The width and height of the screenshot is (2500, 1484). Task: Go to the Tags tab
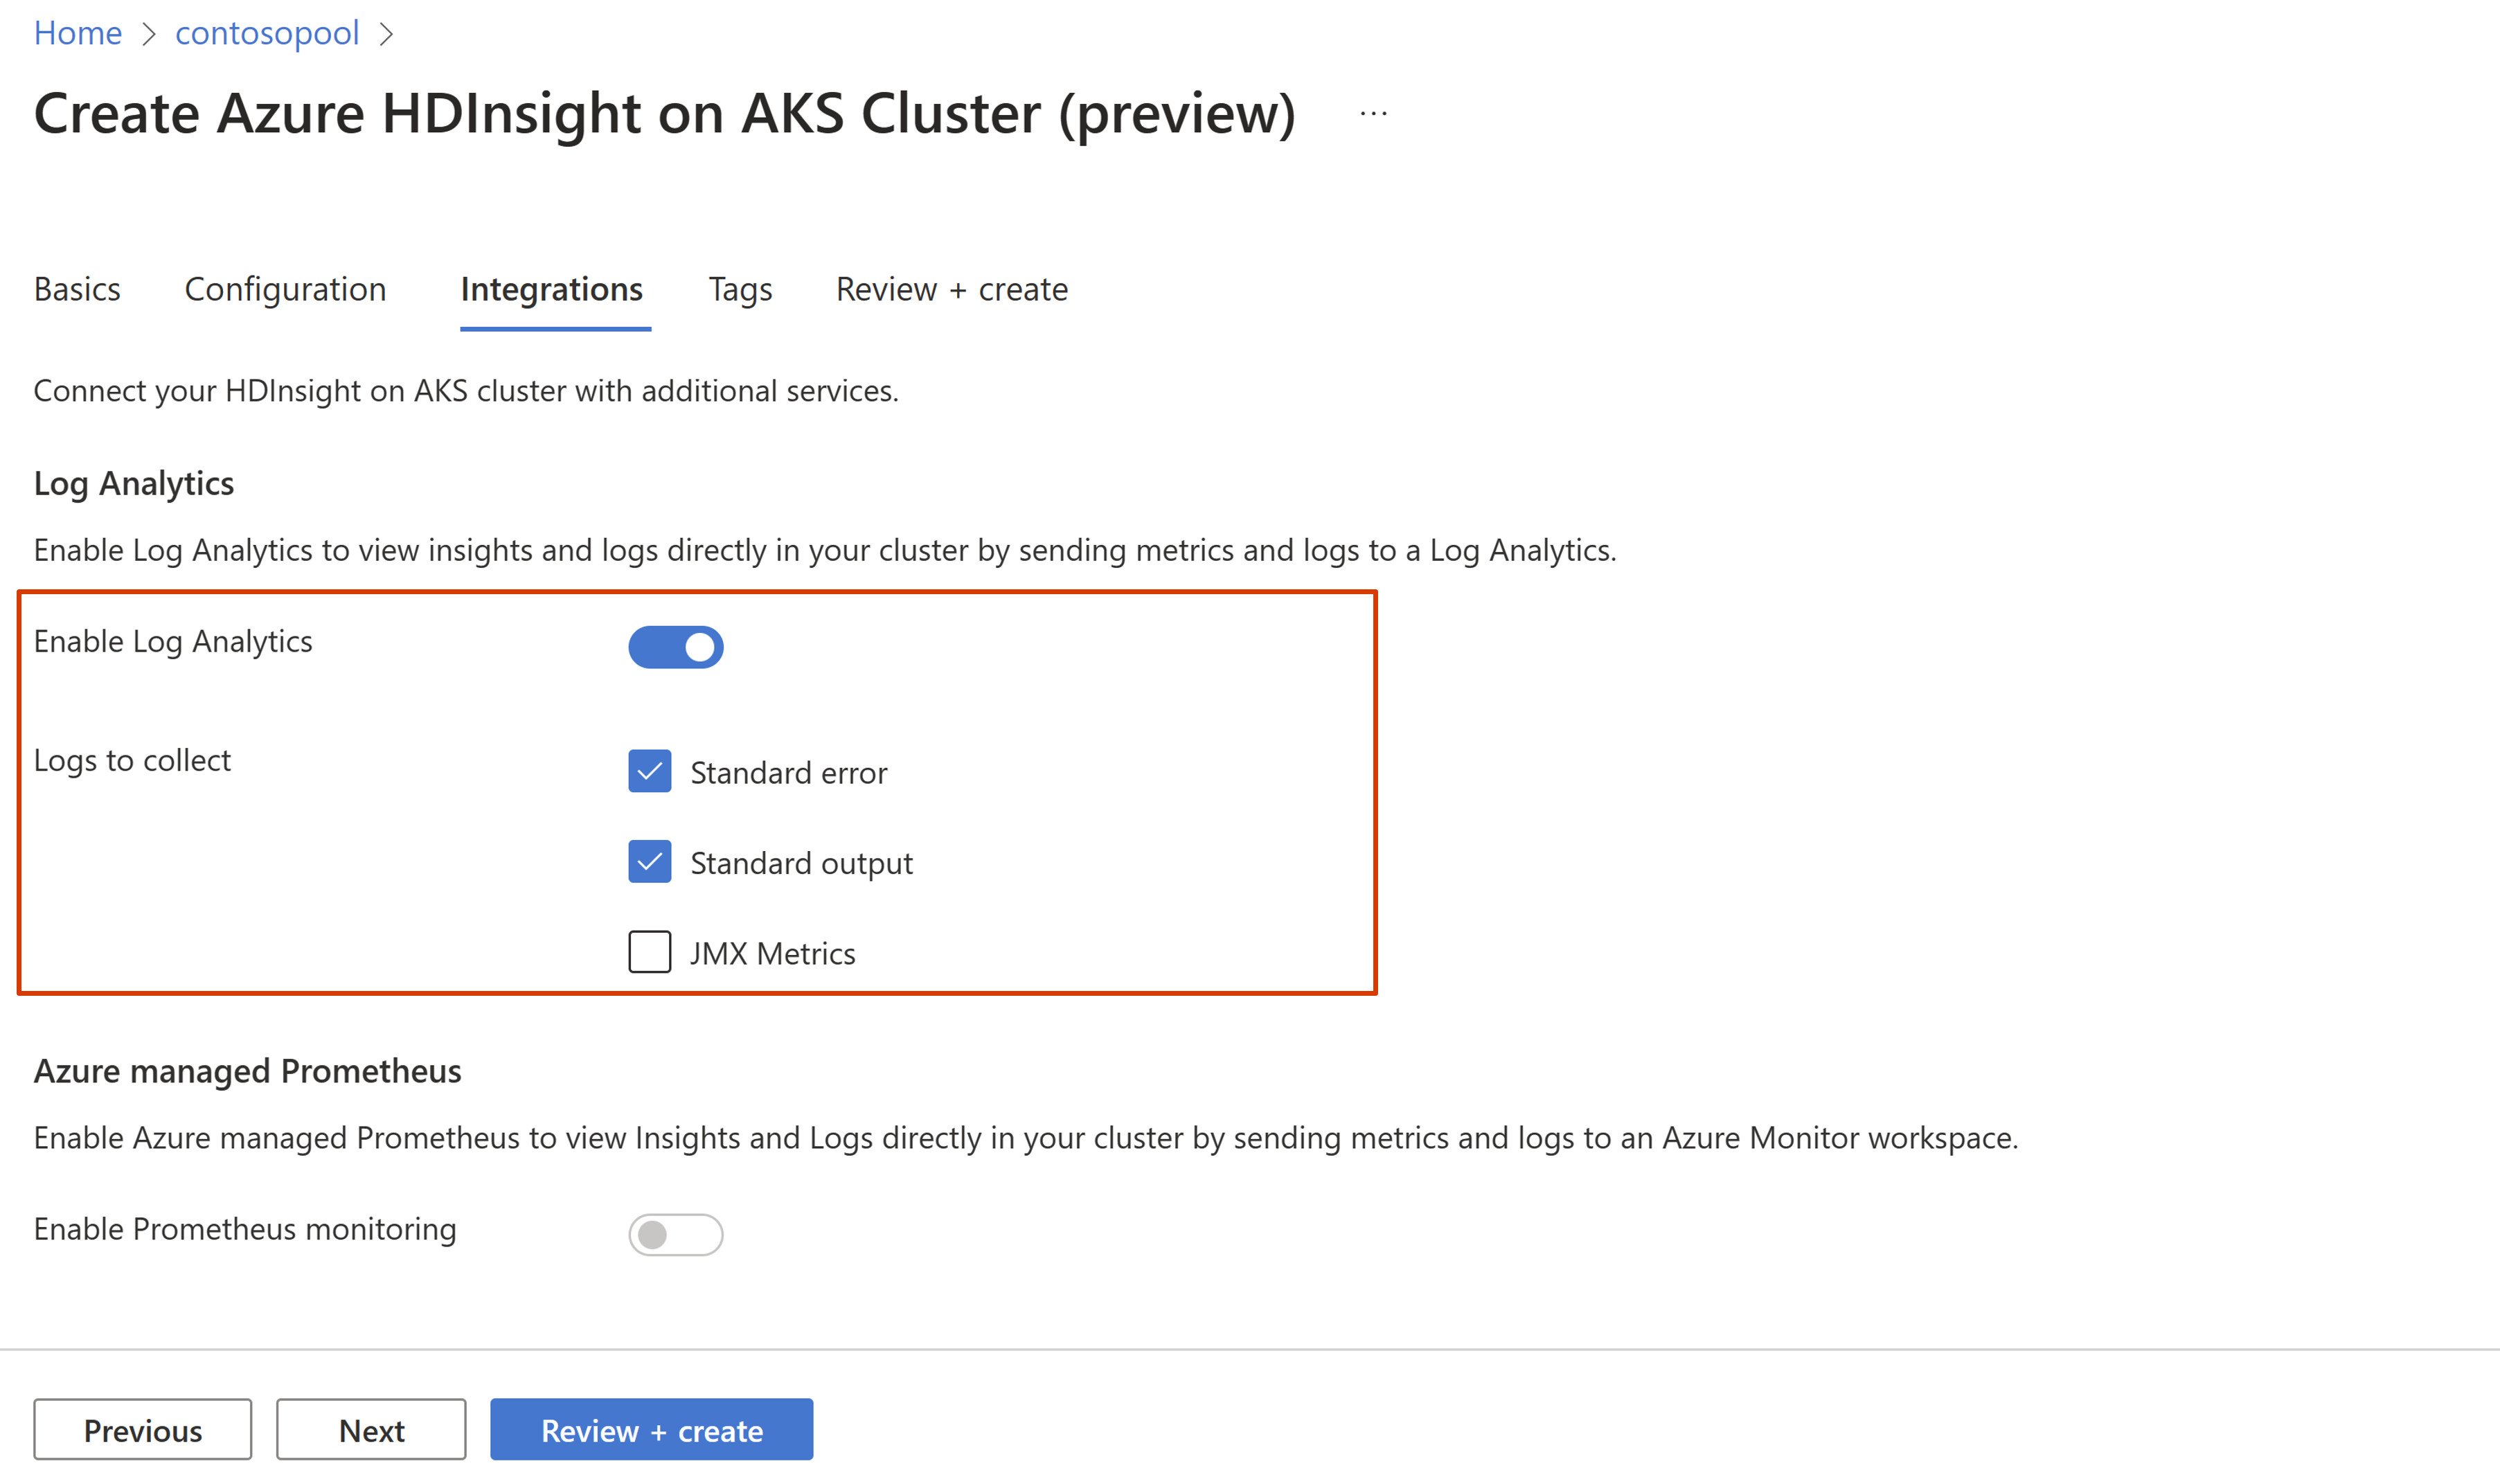740,289
